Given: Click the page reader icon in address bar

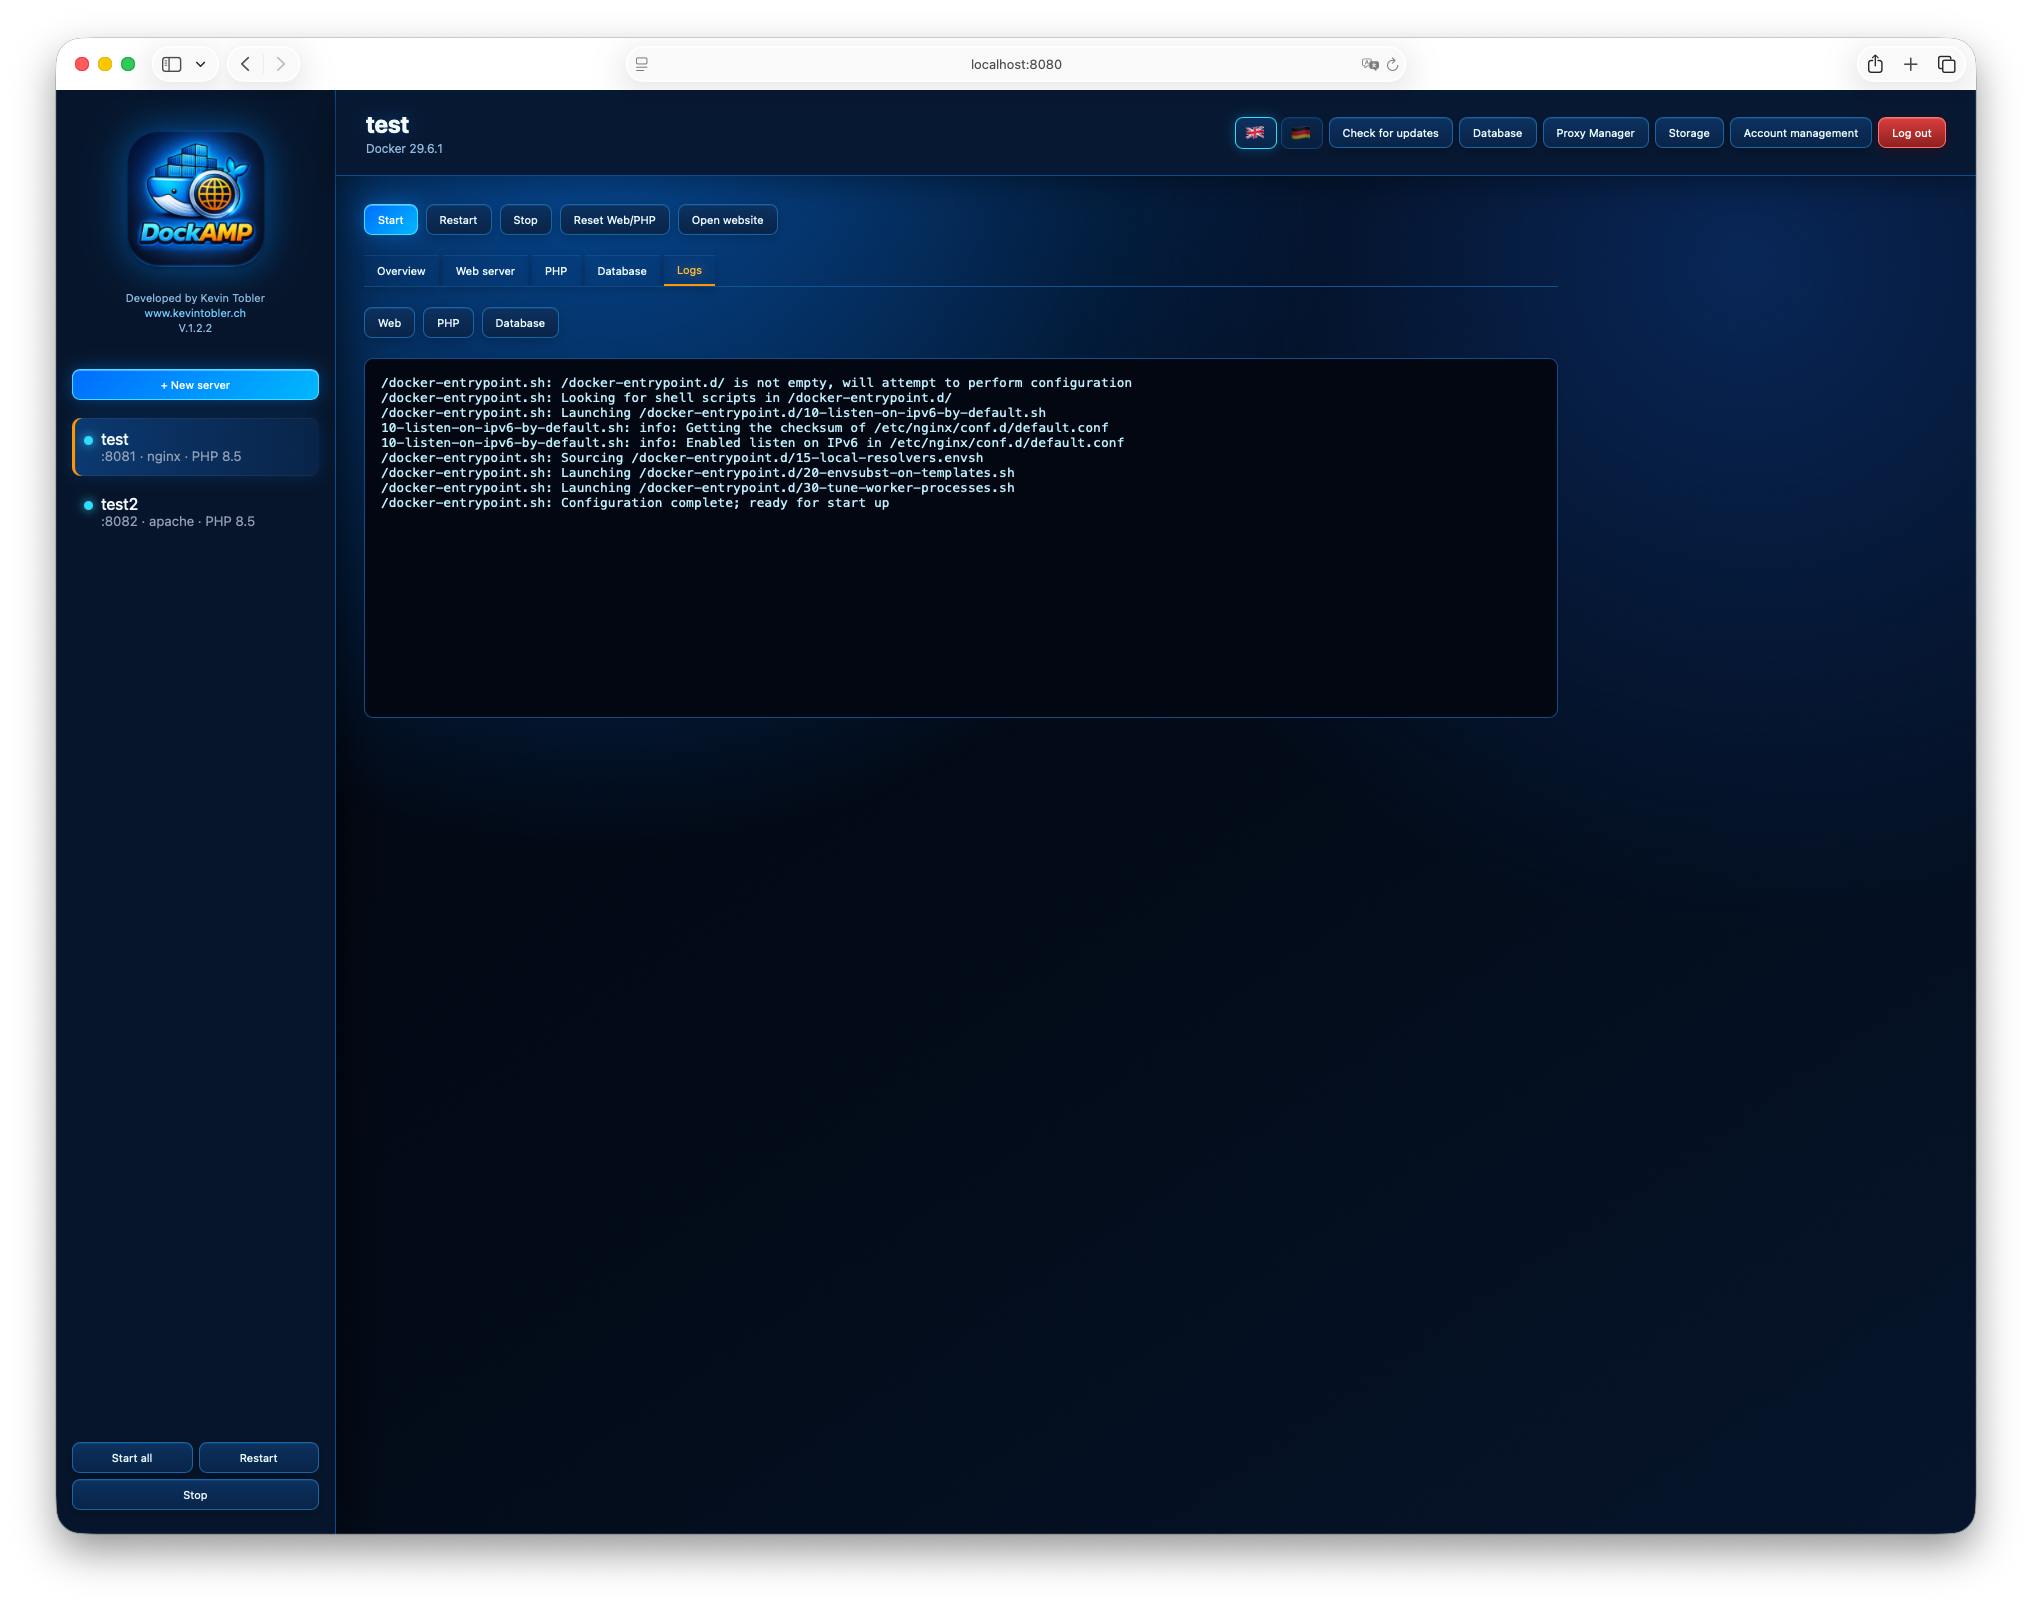Looking at the screenshot, I should point(642,64).
